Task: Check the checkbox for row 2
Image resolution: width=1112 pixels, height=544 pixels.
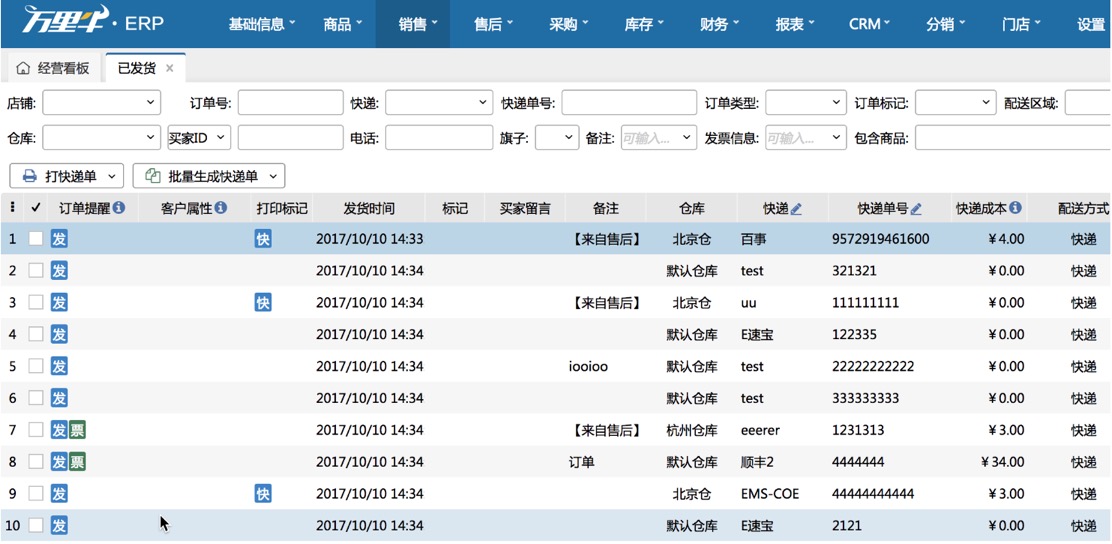Action: tap(35, 271)
